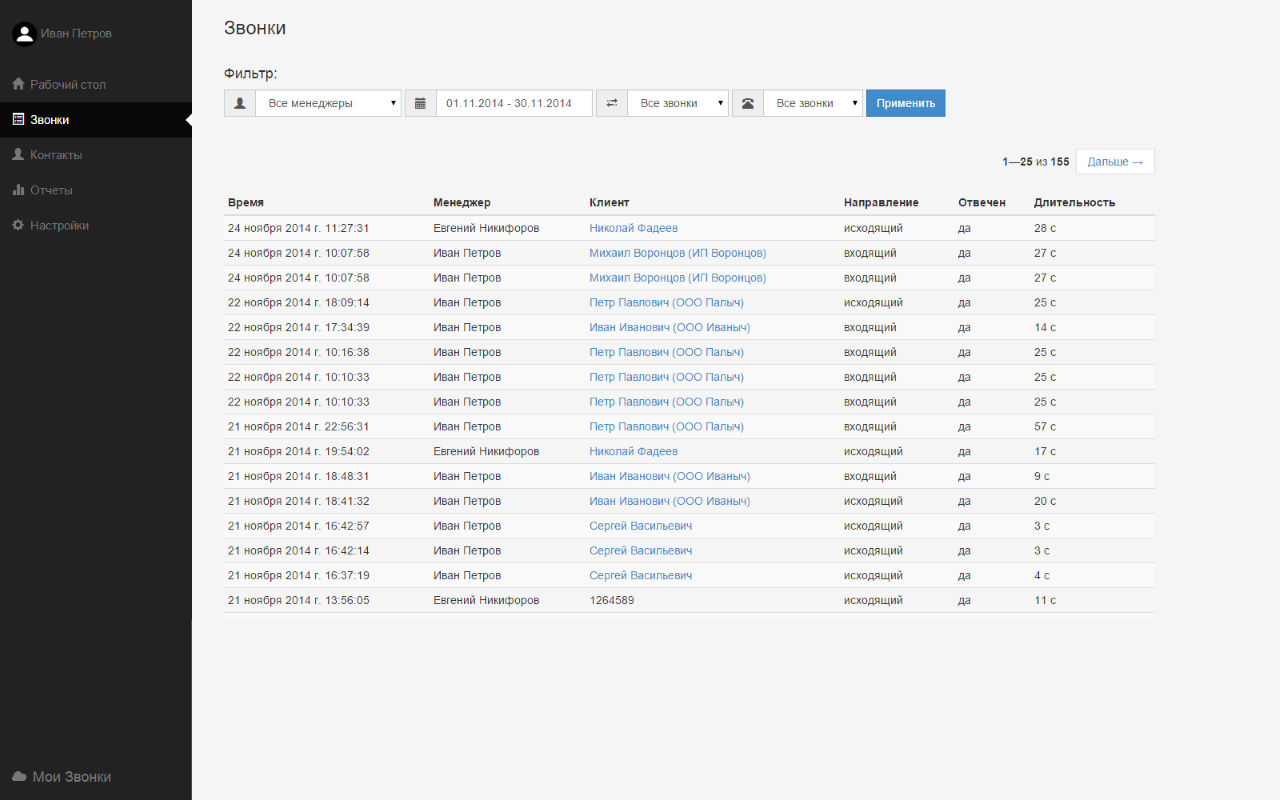Open Сергей Васильевич link in the 16:42:14 row
Screen dimensions: 1280x800
click(x=640, y=551)
